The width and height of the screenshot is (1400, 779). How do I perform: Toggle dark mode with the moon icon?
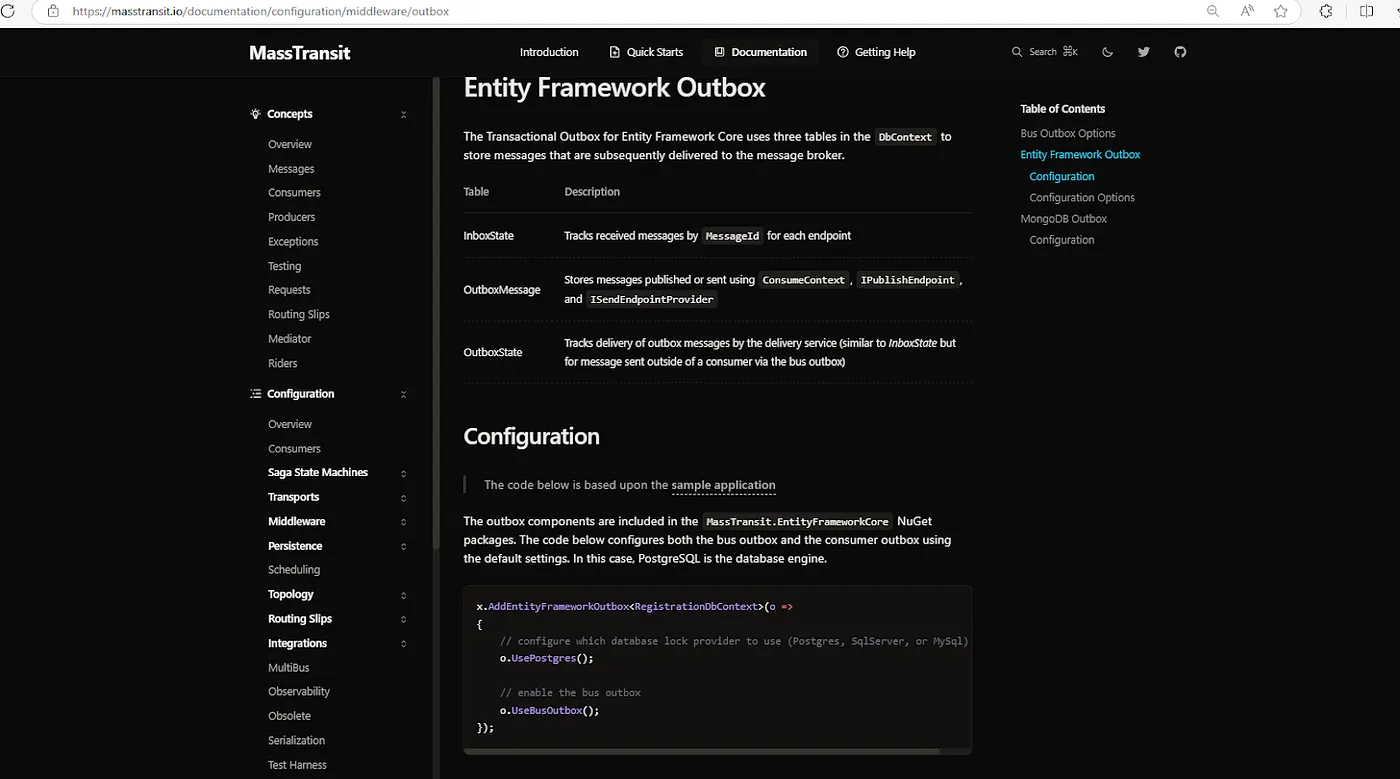click(1107, 52)
